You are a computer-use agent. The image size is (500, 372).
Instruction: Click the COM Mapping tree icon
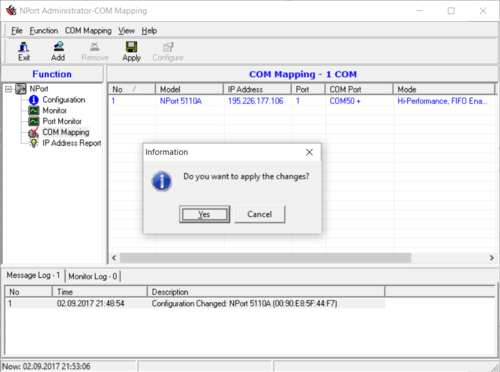pyautogui.click(x=34, y=132)
